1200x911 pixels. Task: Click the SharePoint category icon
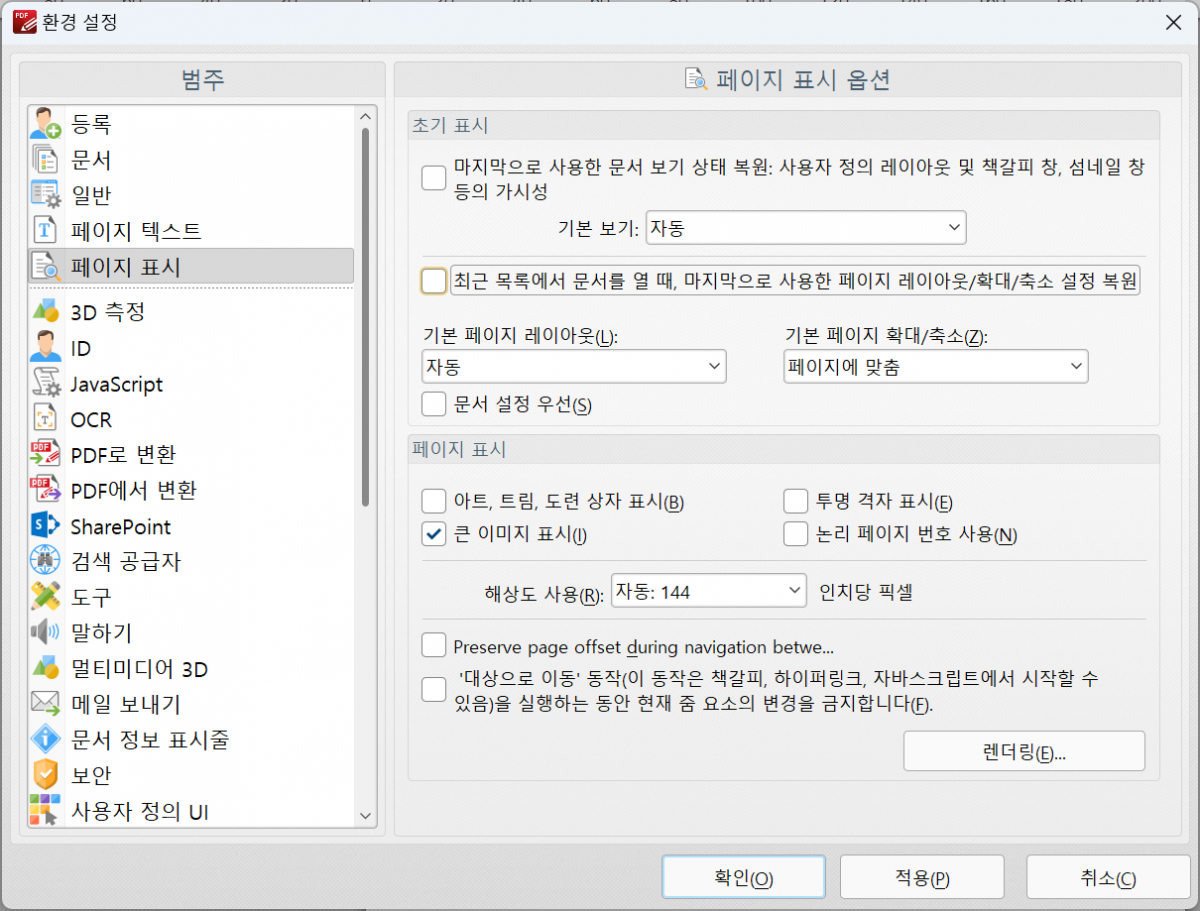click(x=45, y=526)
